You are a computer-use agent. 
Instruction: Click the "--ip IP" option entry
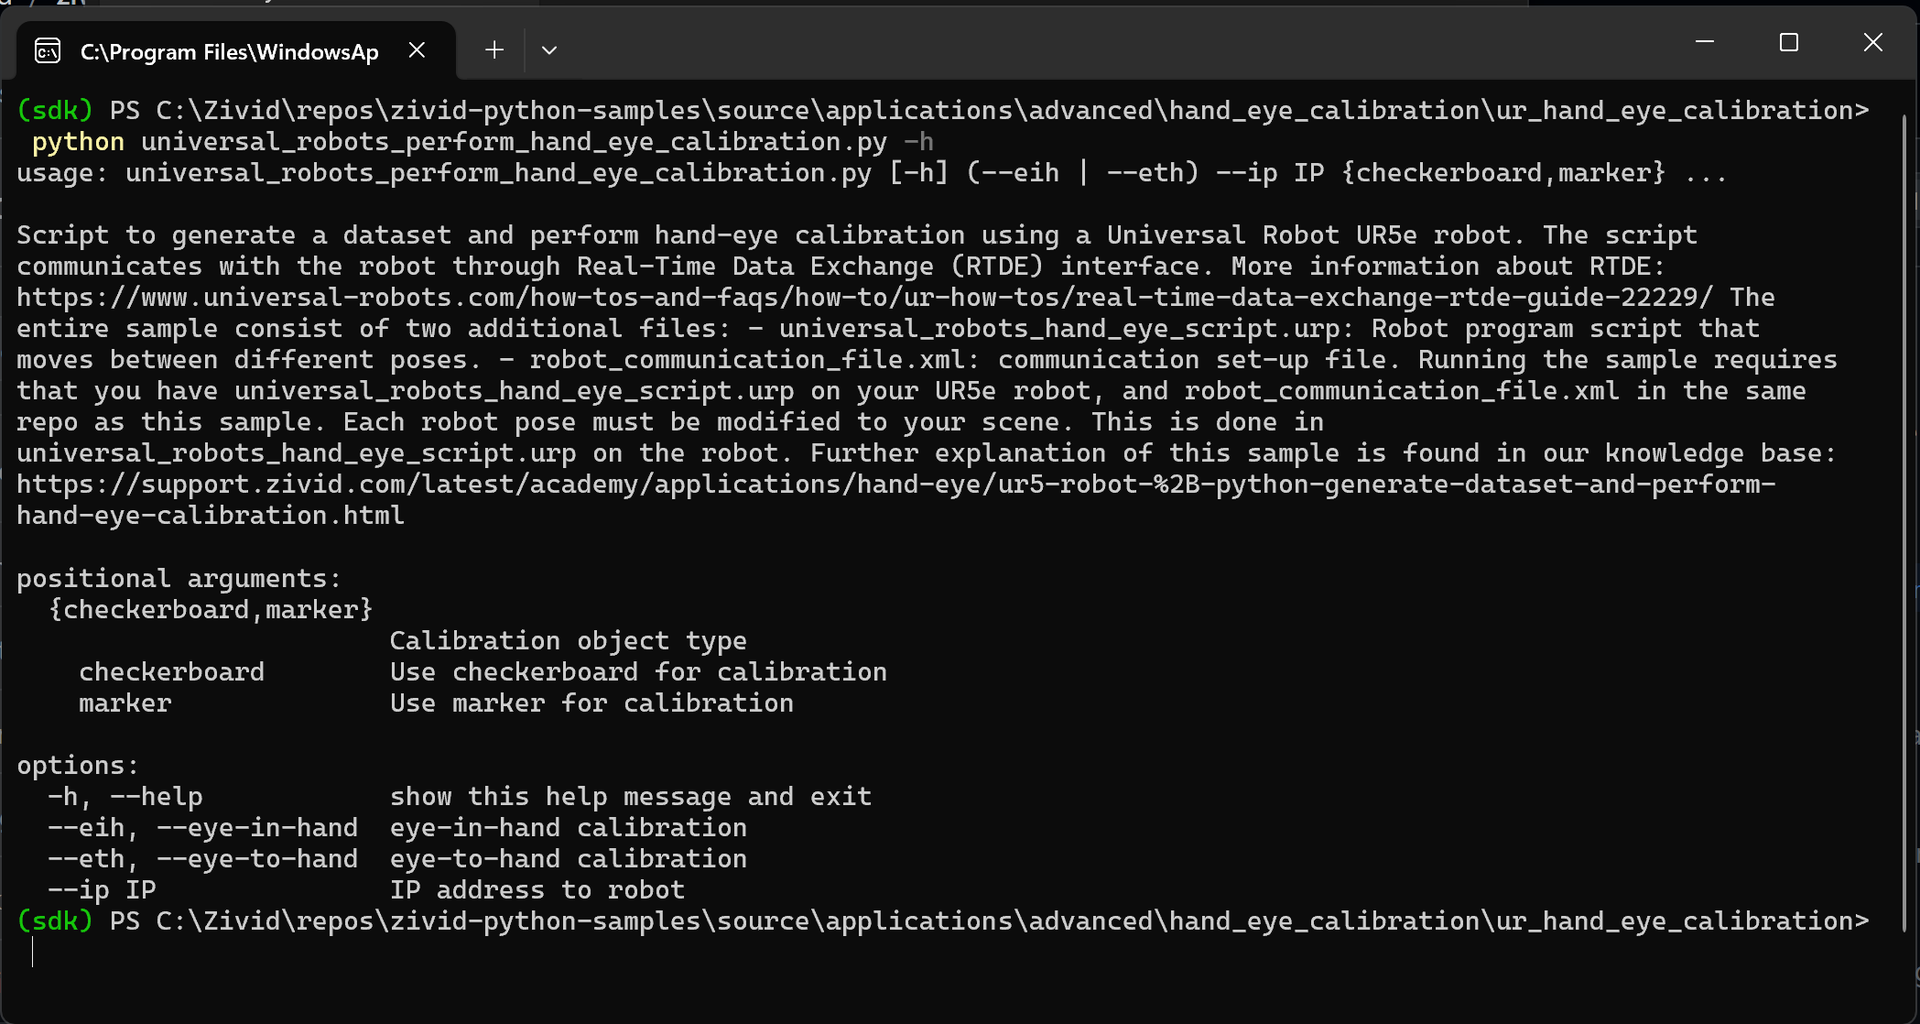coord(102,890)
